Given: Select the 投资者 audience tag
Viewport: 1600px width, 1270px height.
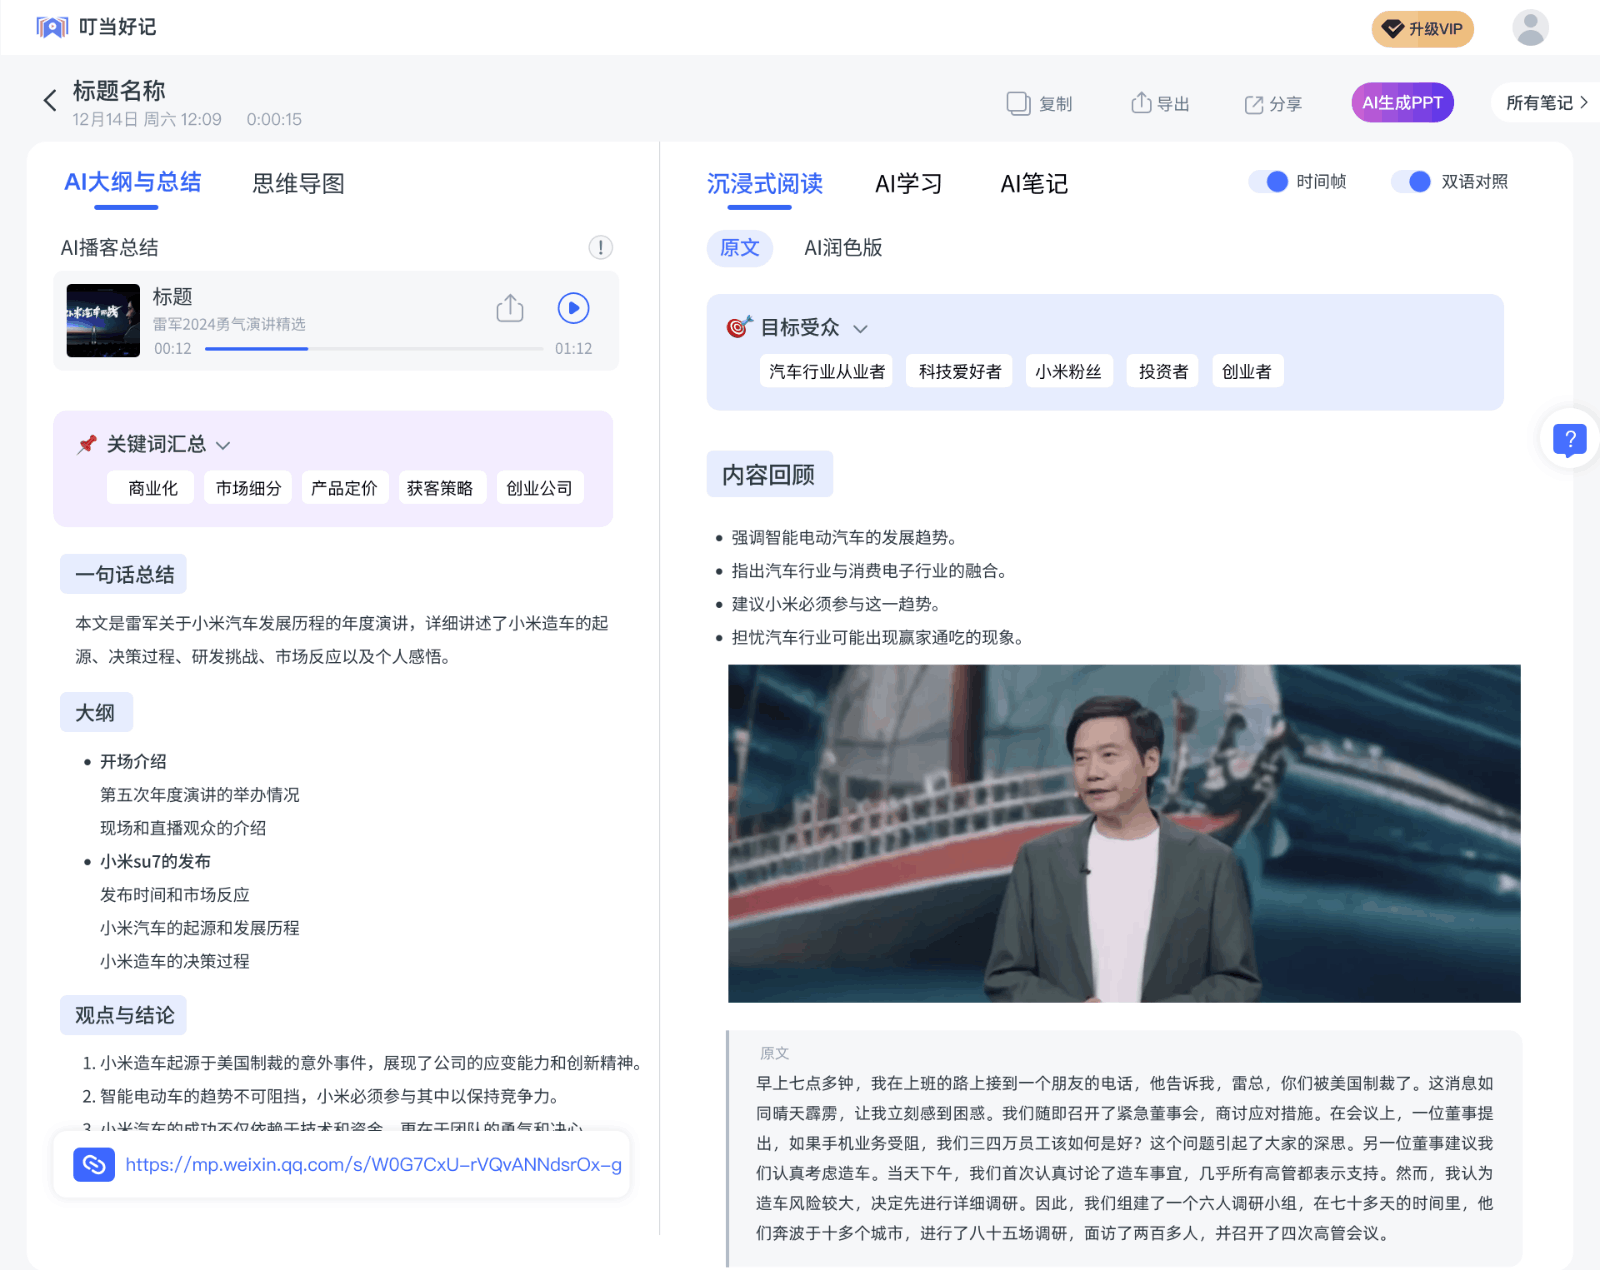Looking at the screenshot, I should point(1163,371).
